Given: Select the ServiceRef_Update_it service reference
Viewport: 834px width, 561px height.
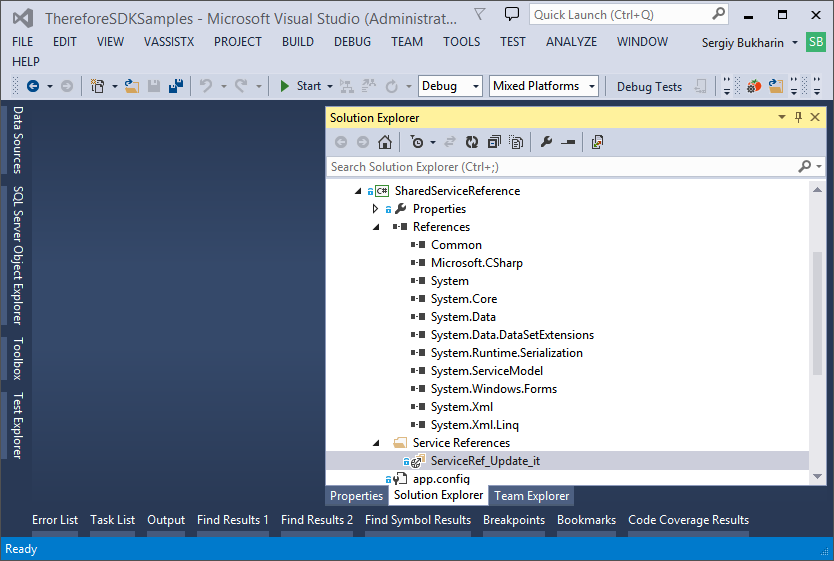Looking at the screenshot, I should pos(485,461).
